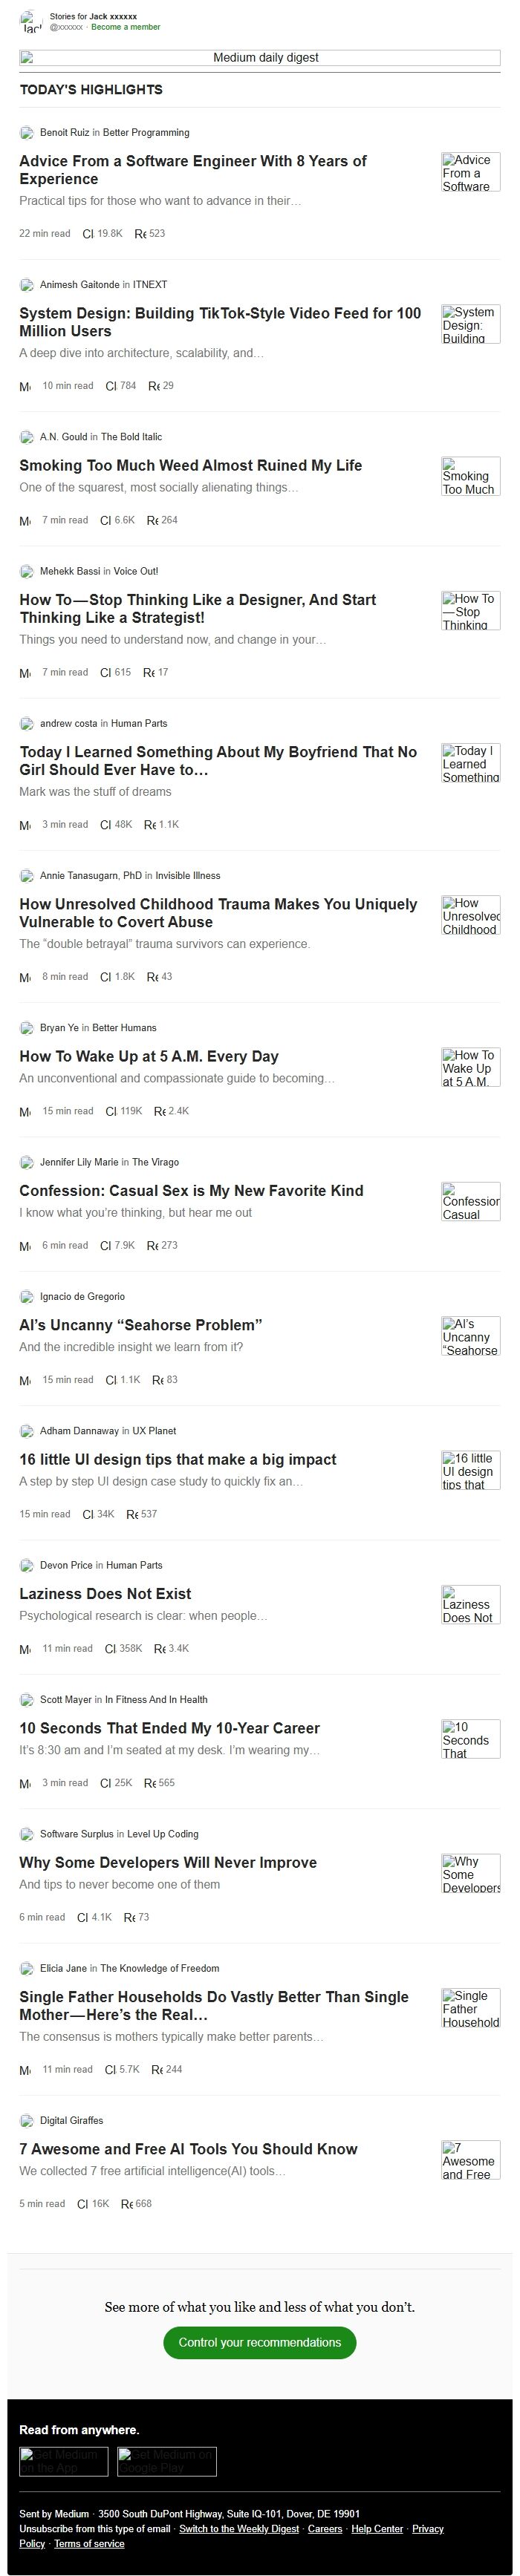
Task: Click Benoit Ruiz's author avatar
Action: coord(27,133)
